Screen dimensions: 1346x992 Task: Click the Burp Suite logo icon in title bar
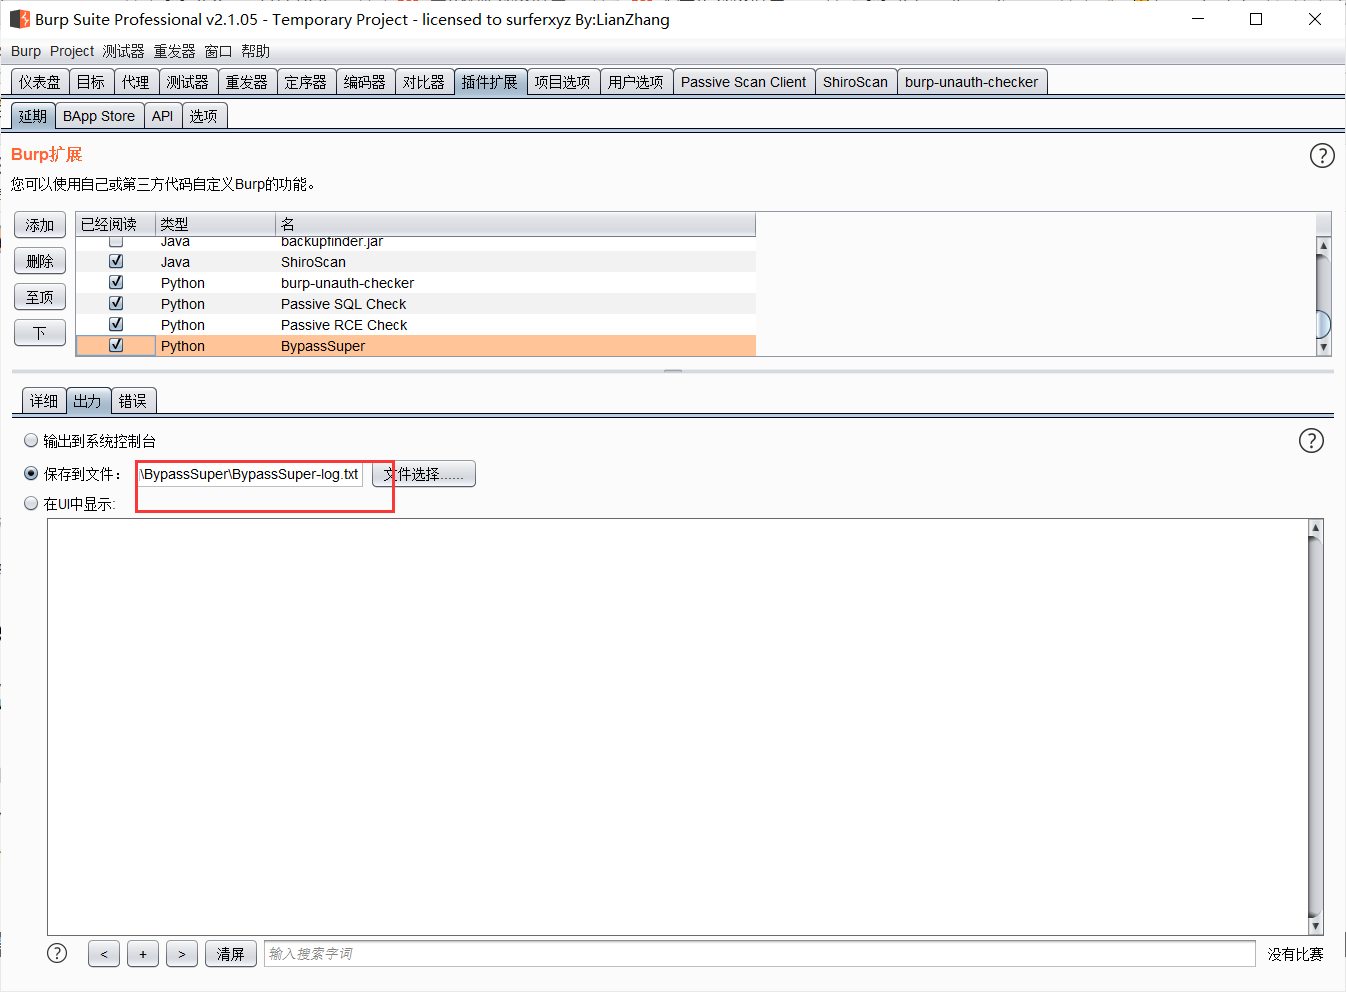pyautogui.click(x=19, y=19)
